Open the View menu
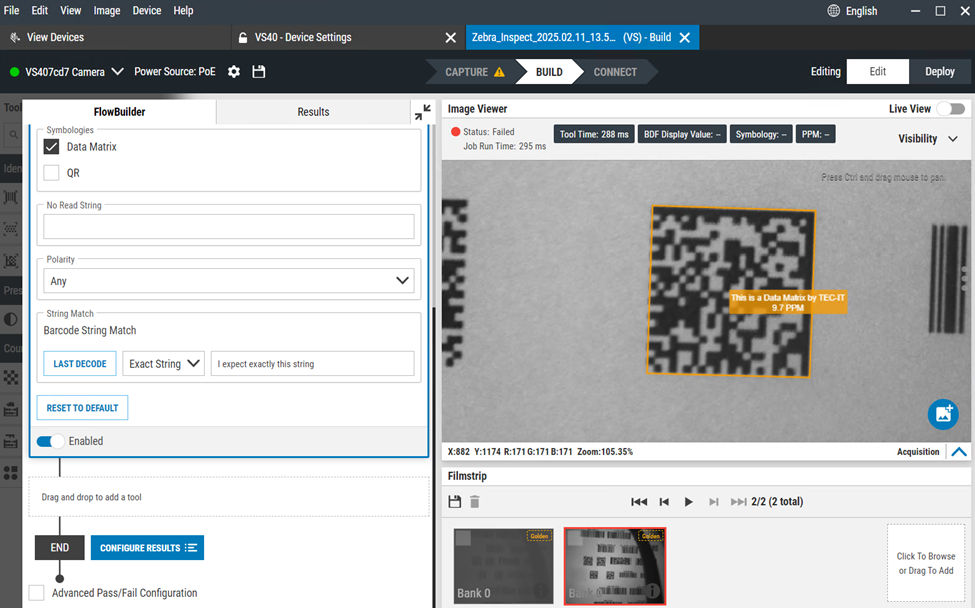975x608 pixels. point(70,11)
